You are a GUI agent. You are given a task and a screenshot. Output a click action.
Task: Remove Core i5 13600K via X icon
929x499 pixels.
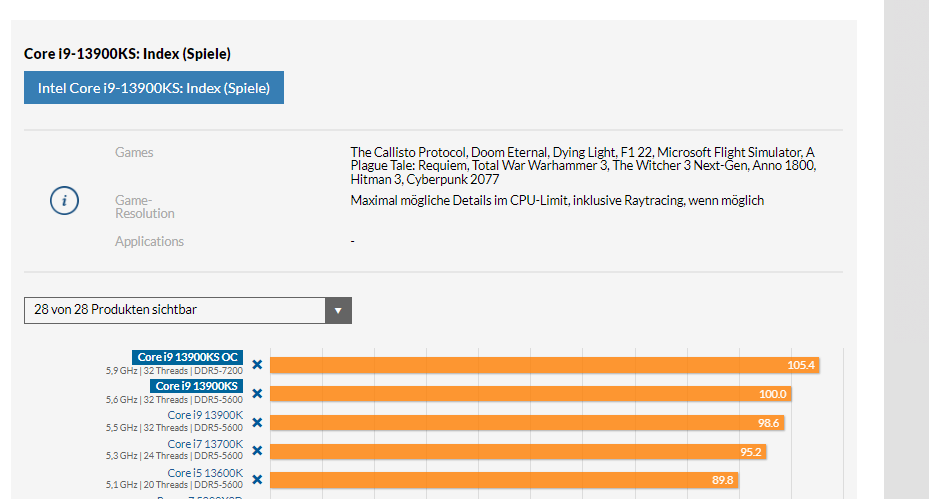coord(257,479)
